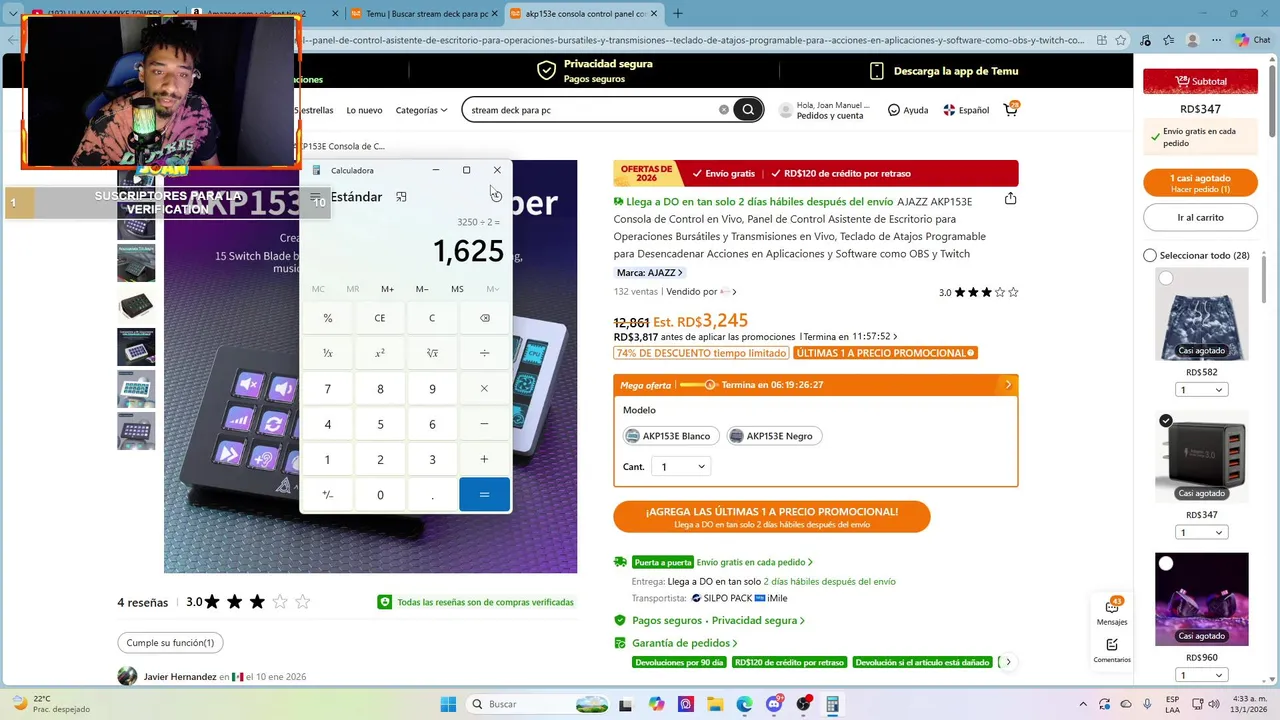This screenshot has width=1280, height=720.
Task: Open Mensajes chat icon
Action: coord(1112,611)
